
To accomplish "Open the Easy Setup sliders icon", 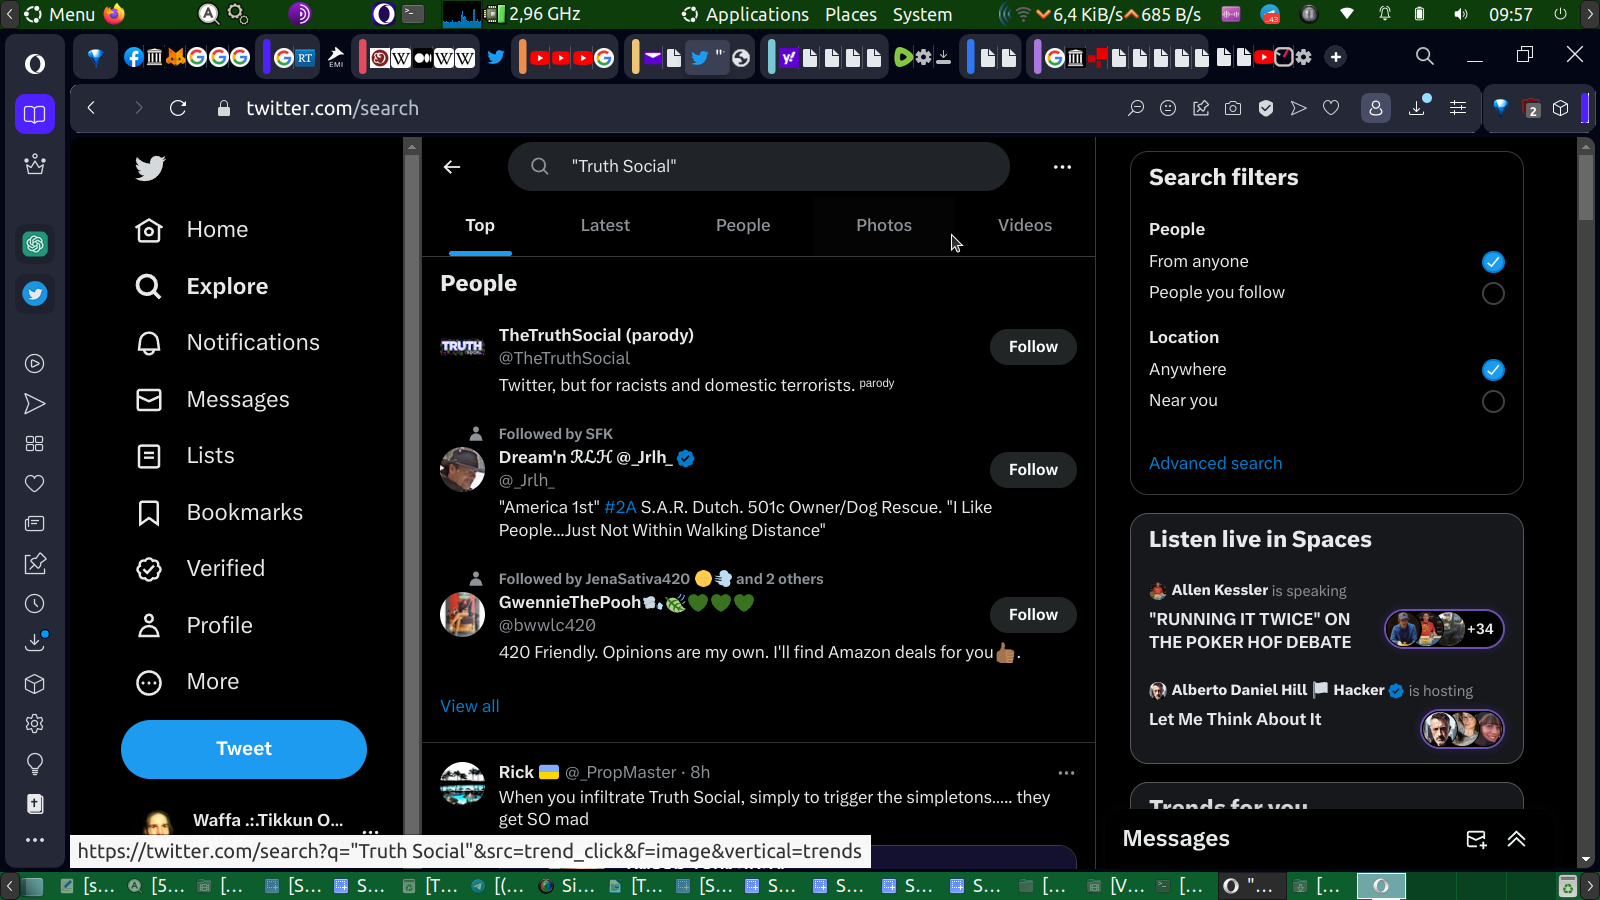I will coord(1458,108).
